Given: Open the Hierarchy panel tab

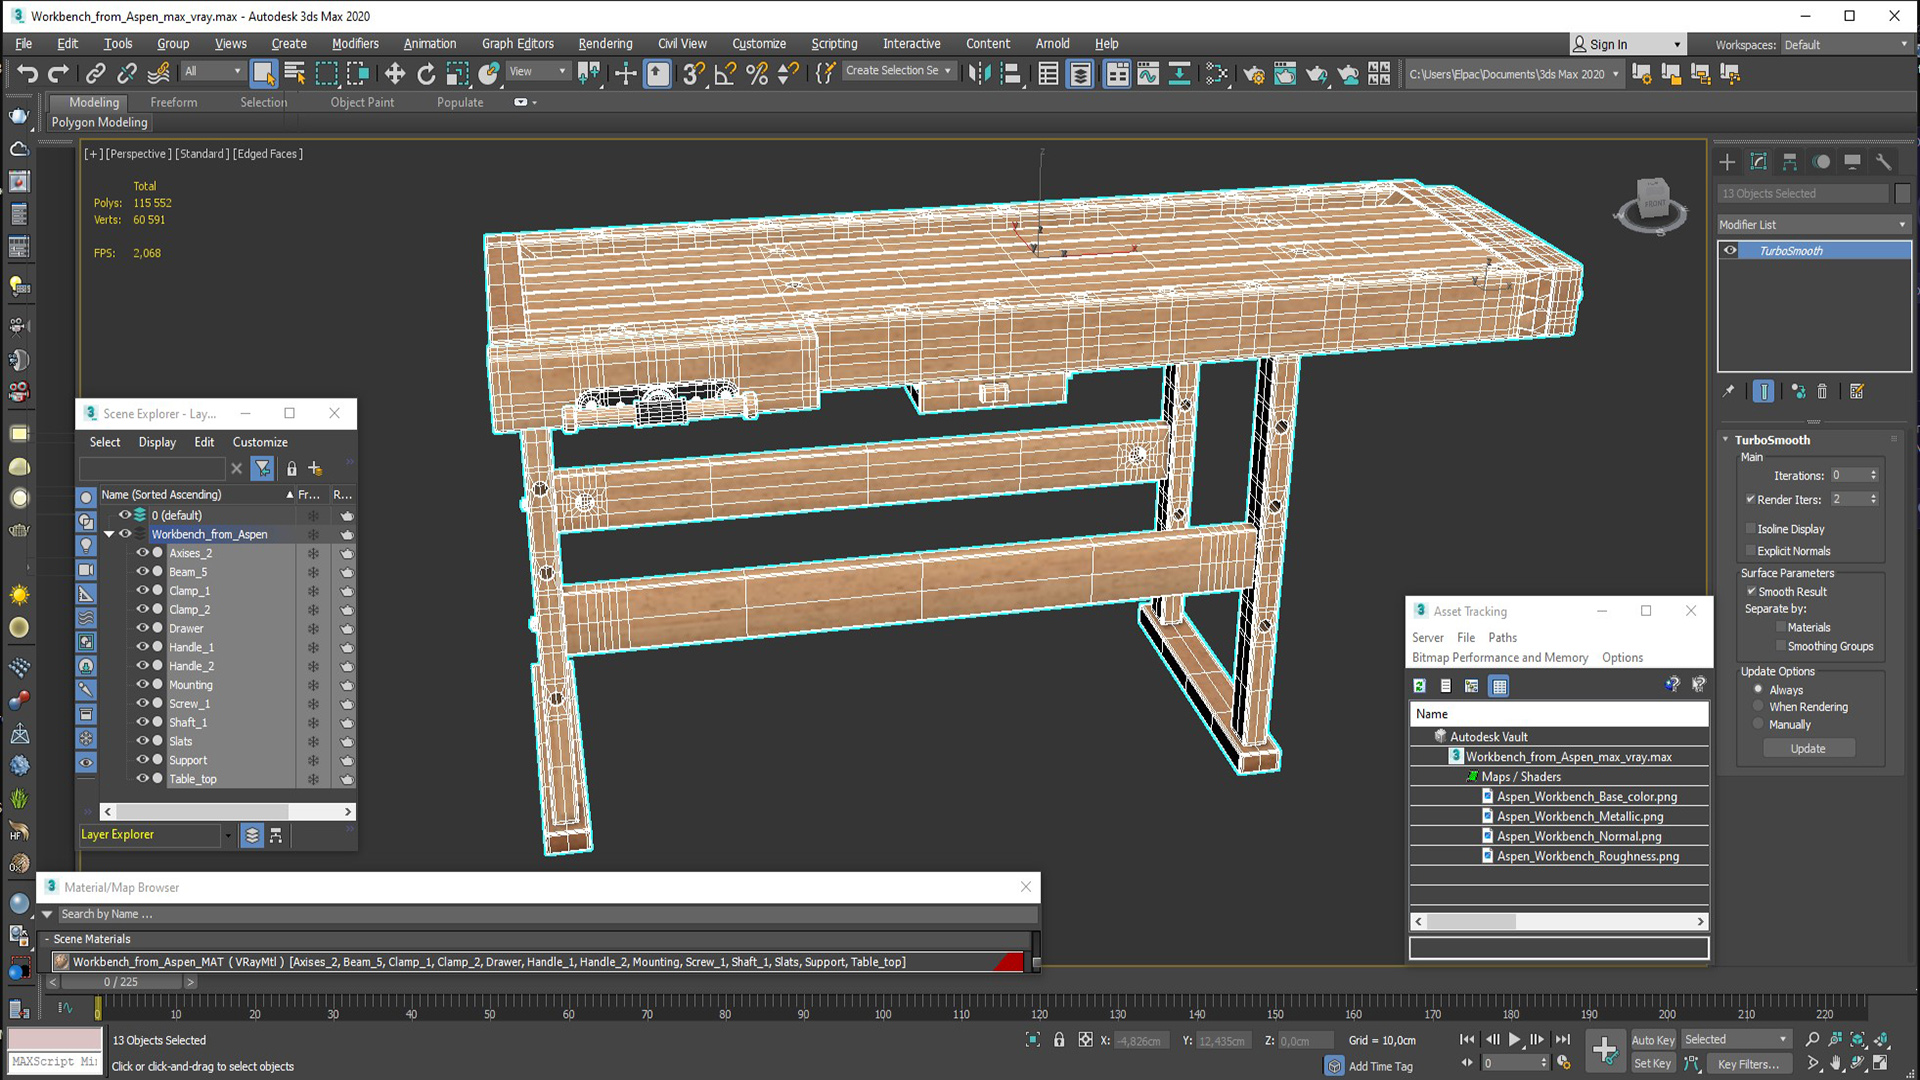Looking at the screenshot, I should [x=1790, y=162].
